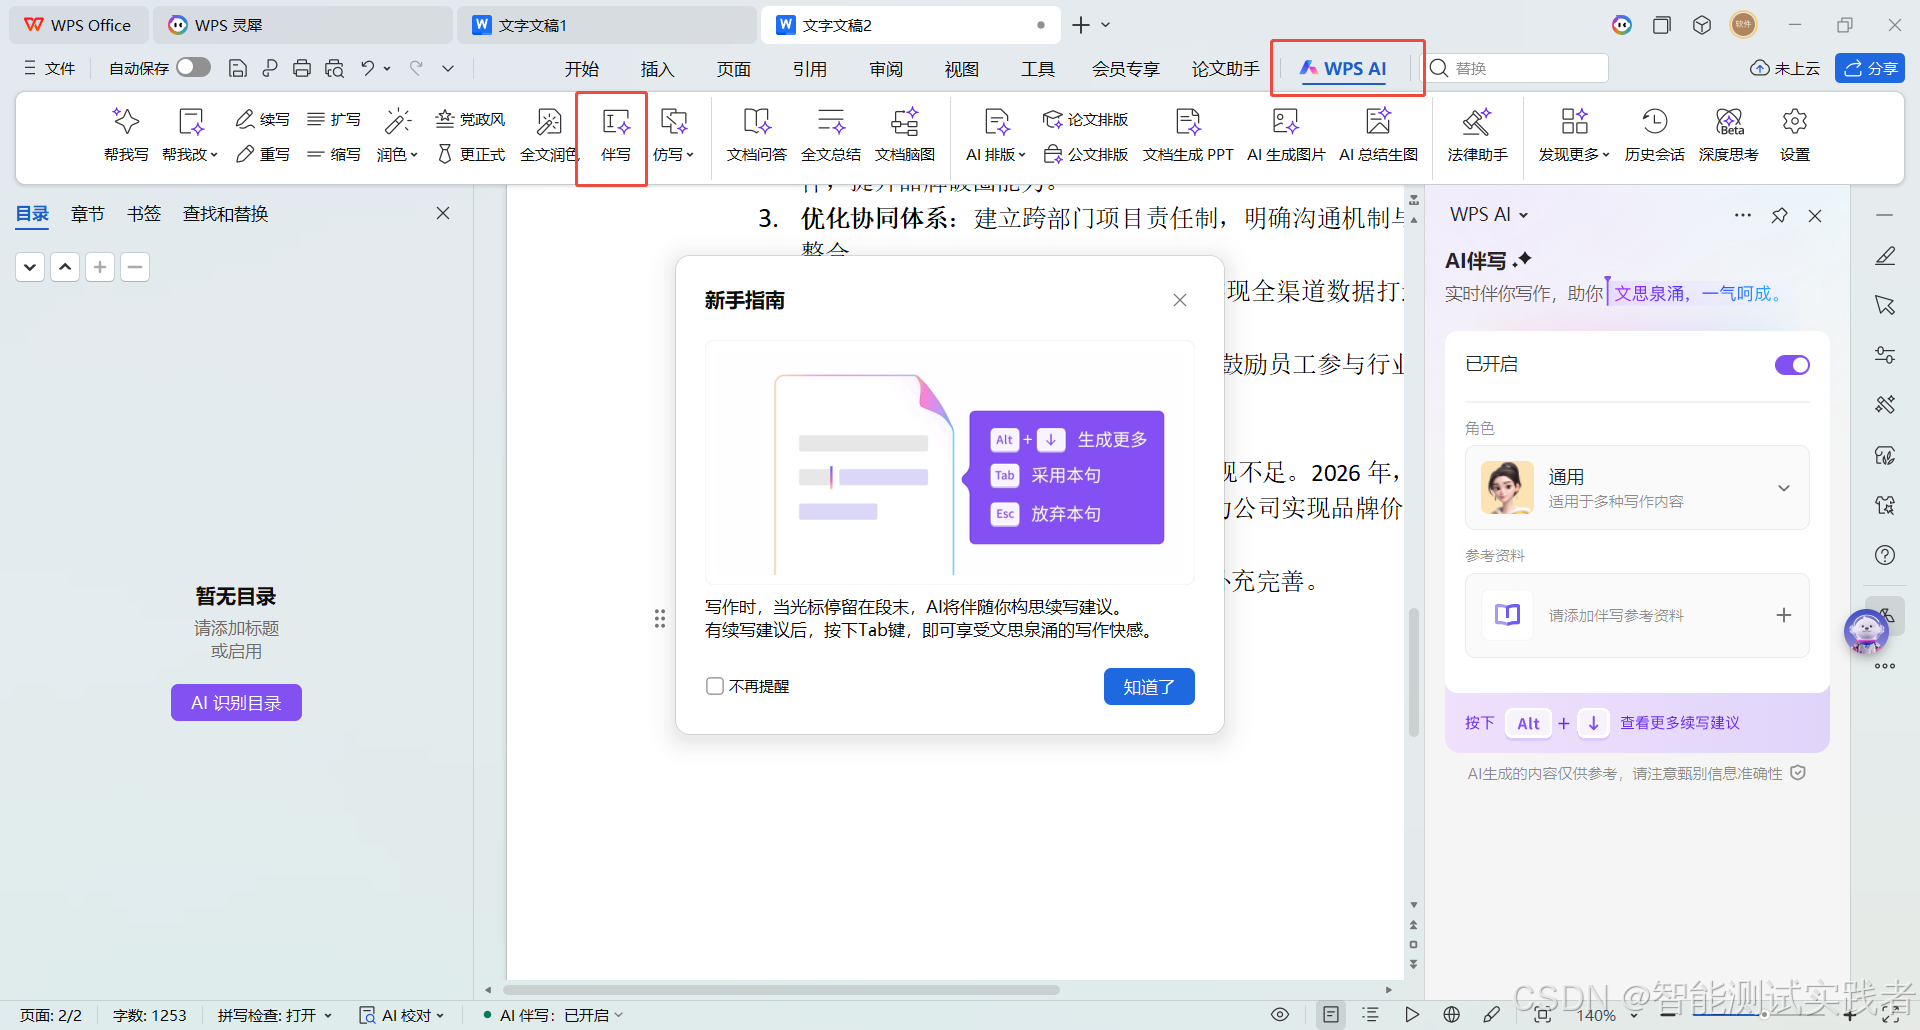View 历史会话 session history
This screenshot has width=1920, height=1030.
point(1654,135)
